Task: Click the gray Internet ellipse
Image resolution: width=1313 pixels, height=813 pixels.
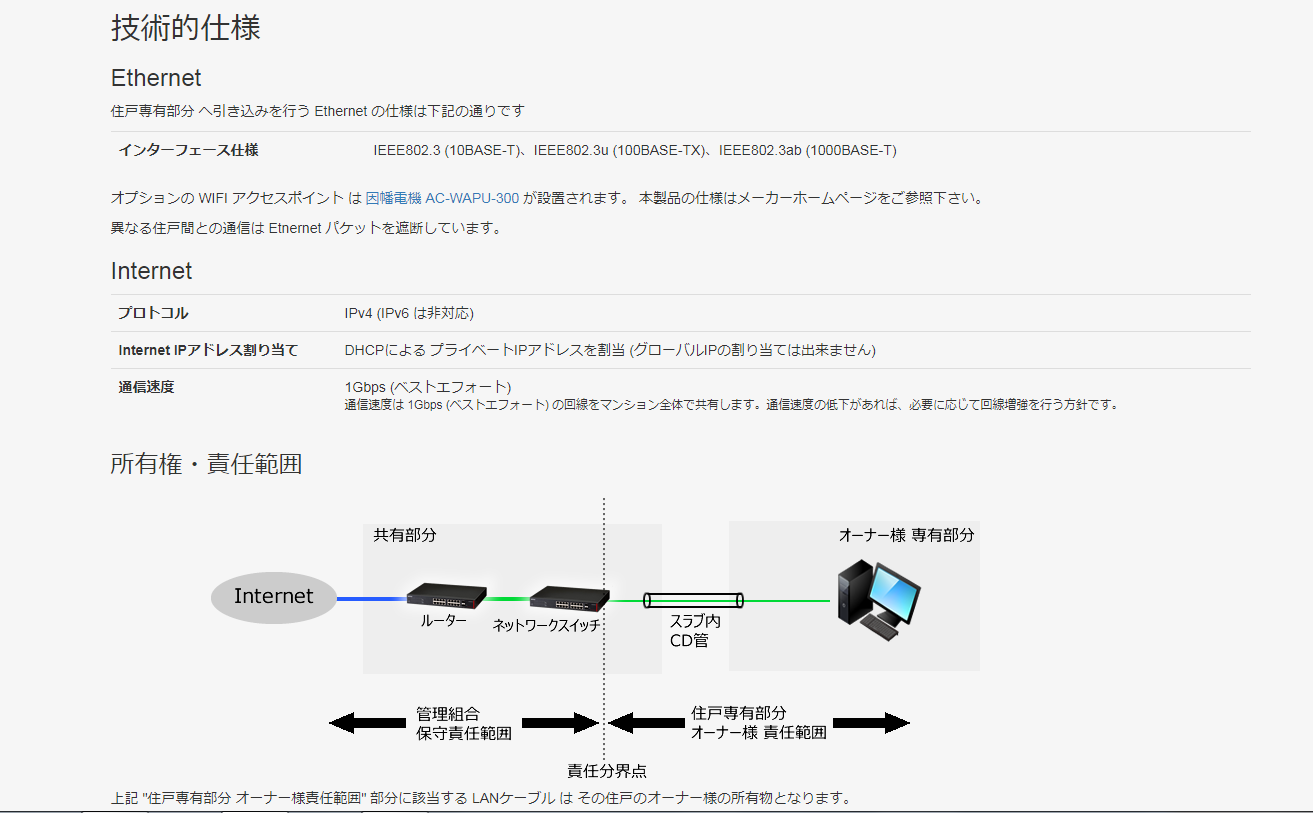Action: (x=273, y=597)
